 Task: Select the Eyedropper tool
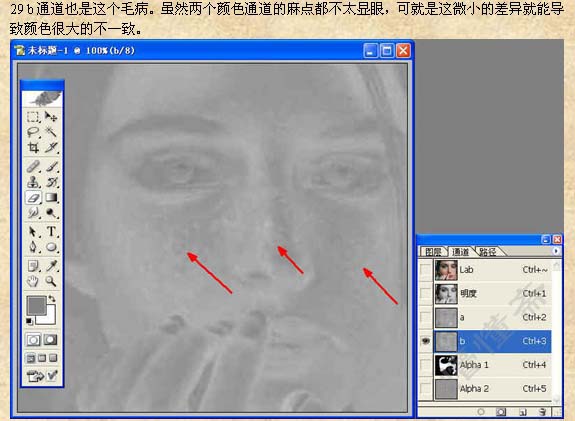(x=51, y=266)
